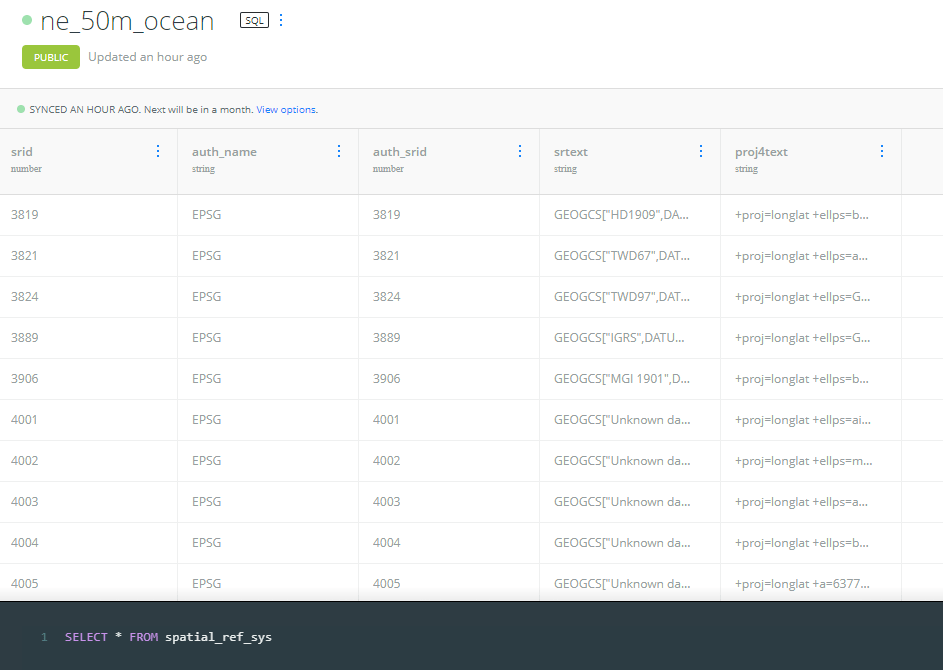This screenshot has height=670, width=943.
Task: Click the Updated an hour ago text
Action: [x=147, y=57]
